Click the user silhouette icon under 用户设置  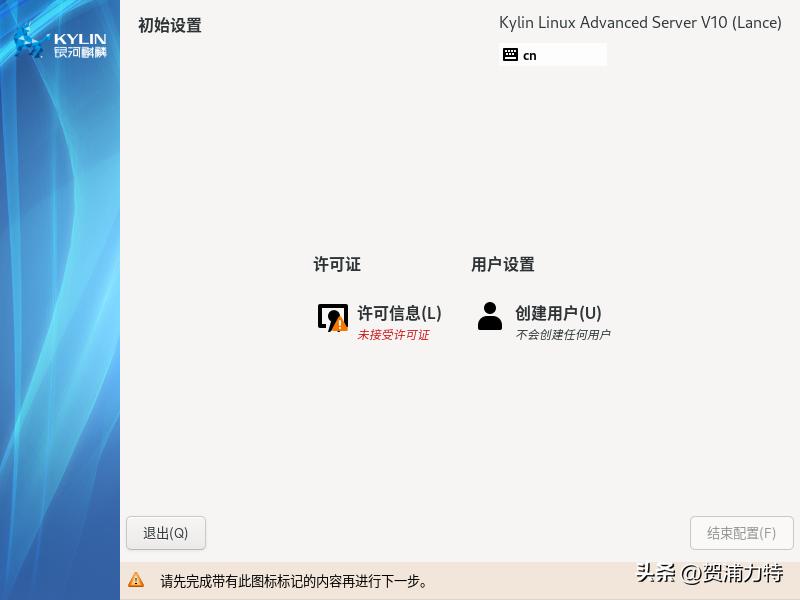(489, 317)
